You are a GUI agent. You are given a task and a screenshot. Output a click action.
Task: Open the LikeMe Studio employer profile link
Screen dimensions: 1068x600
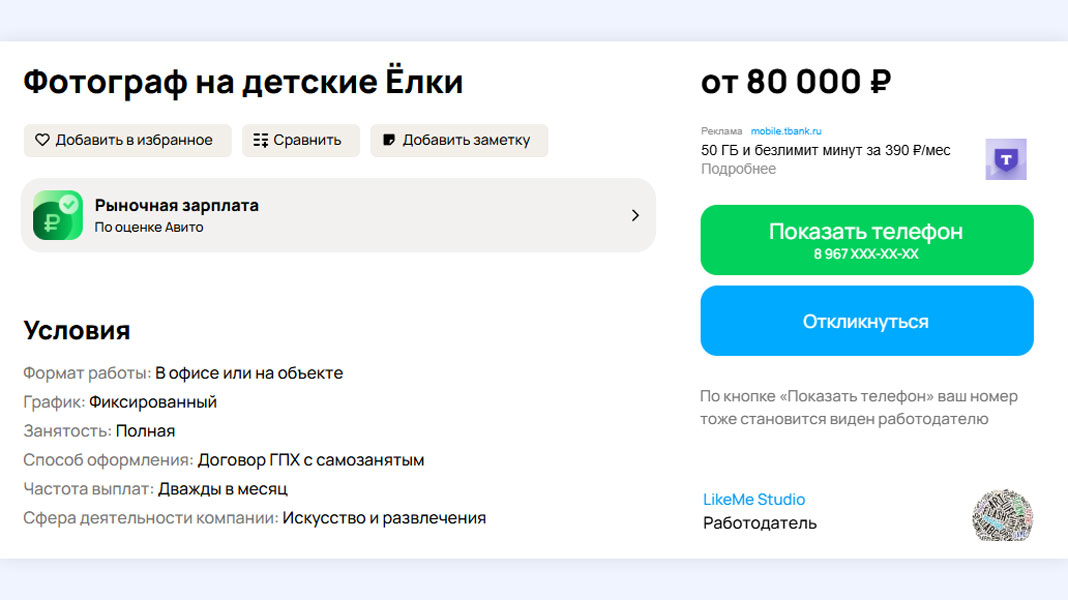click(x=754, y=499)
